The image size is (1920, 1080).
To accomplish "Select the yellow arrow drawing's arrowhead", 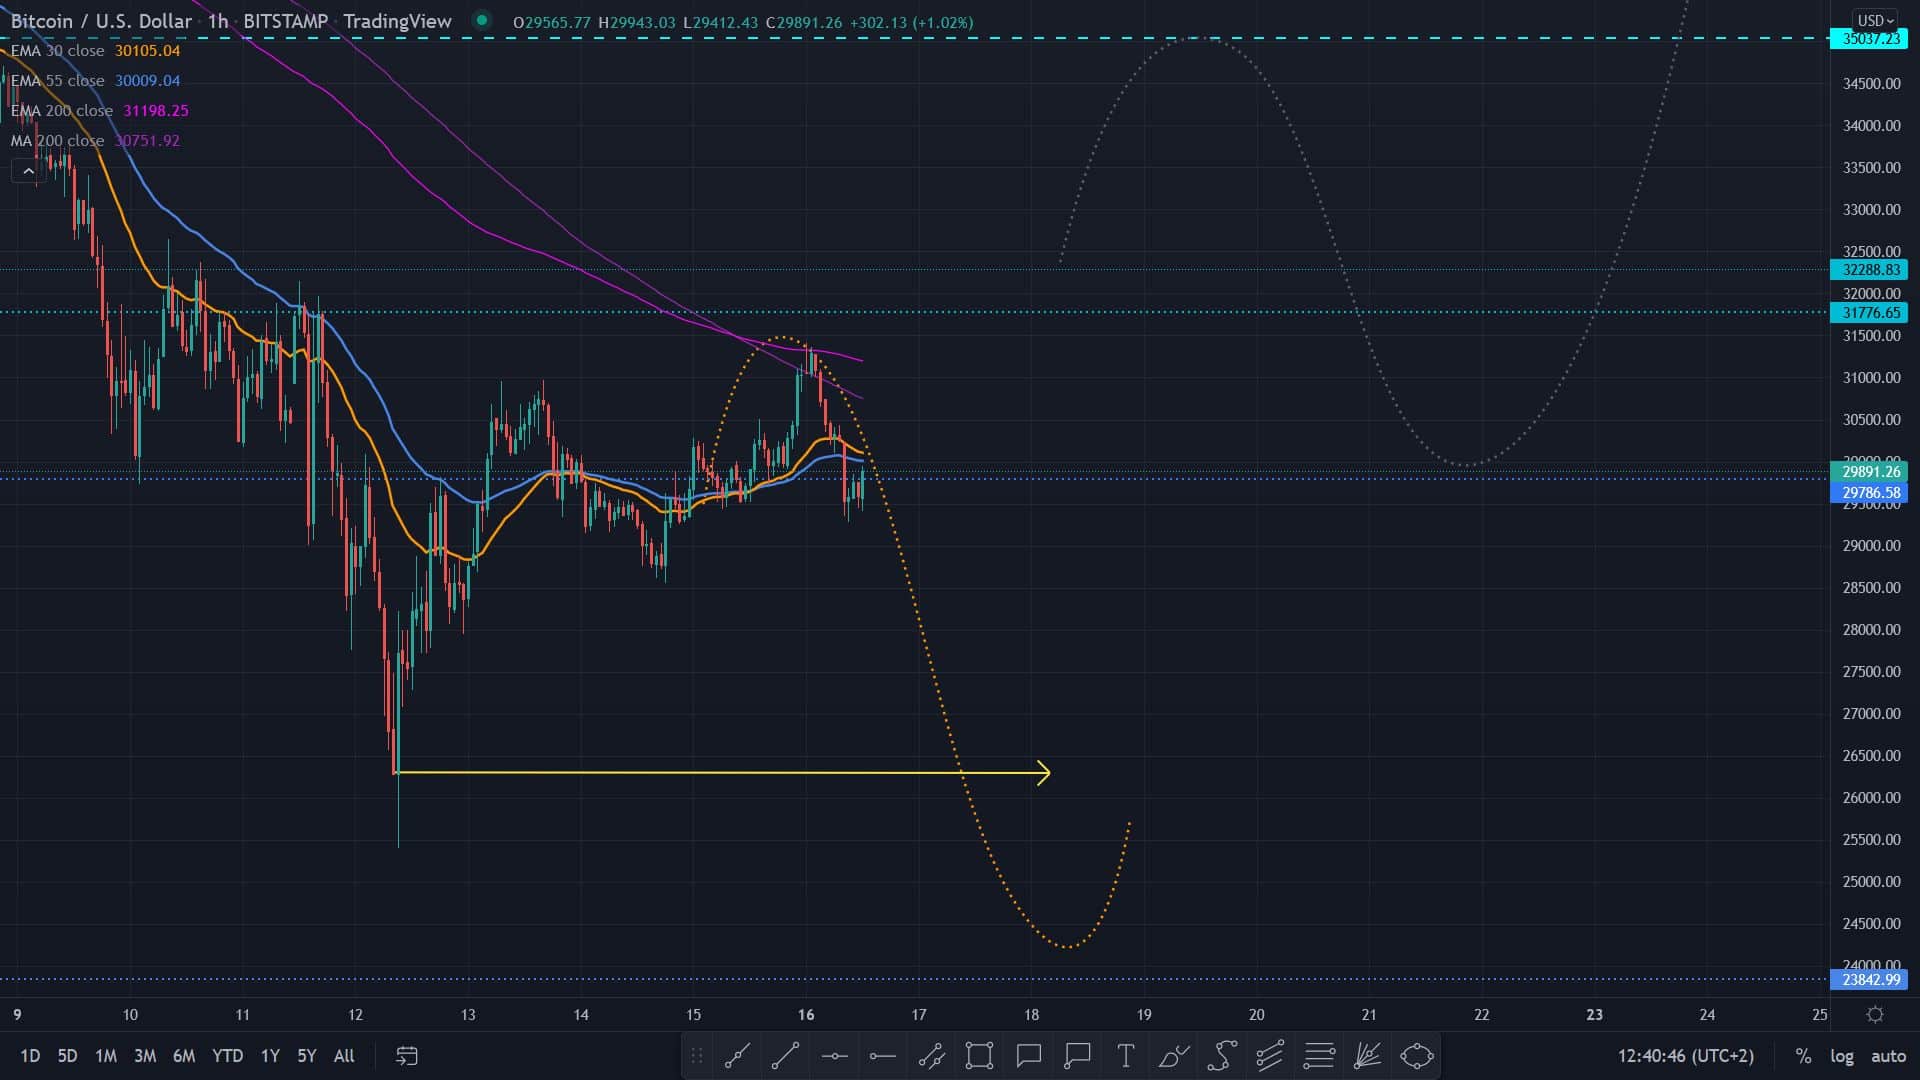I will click(1044, 773).
